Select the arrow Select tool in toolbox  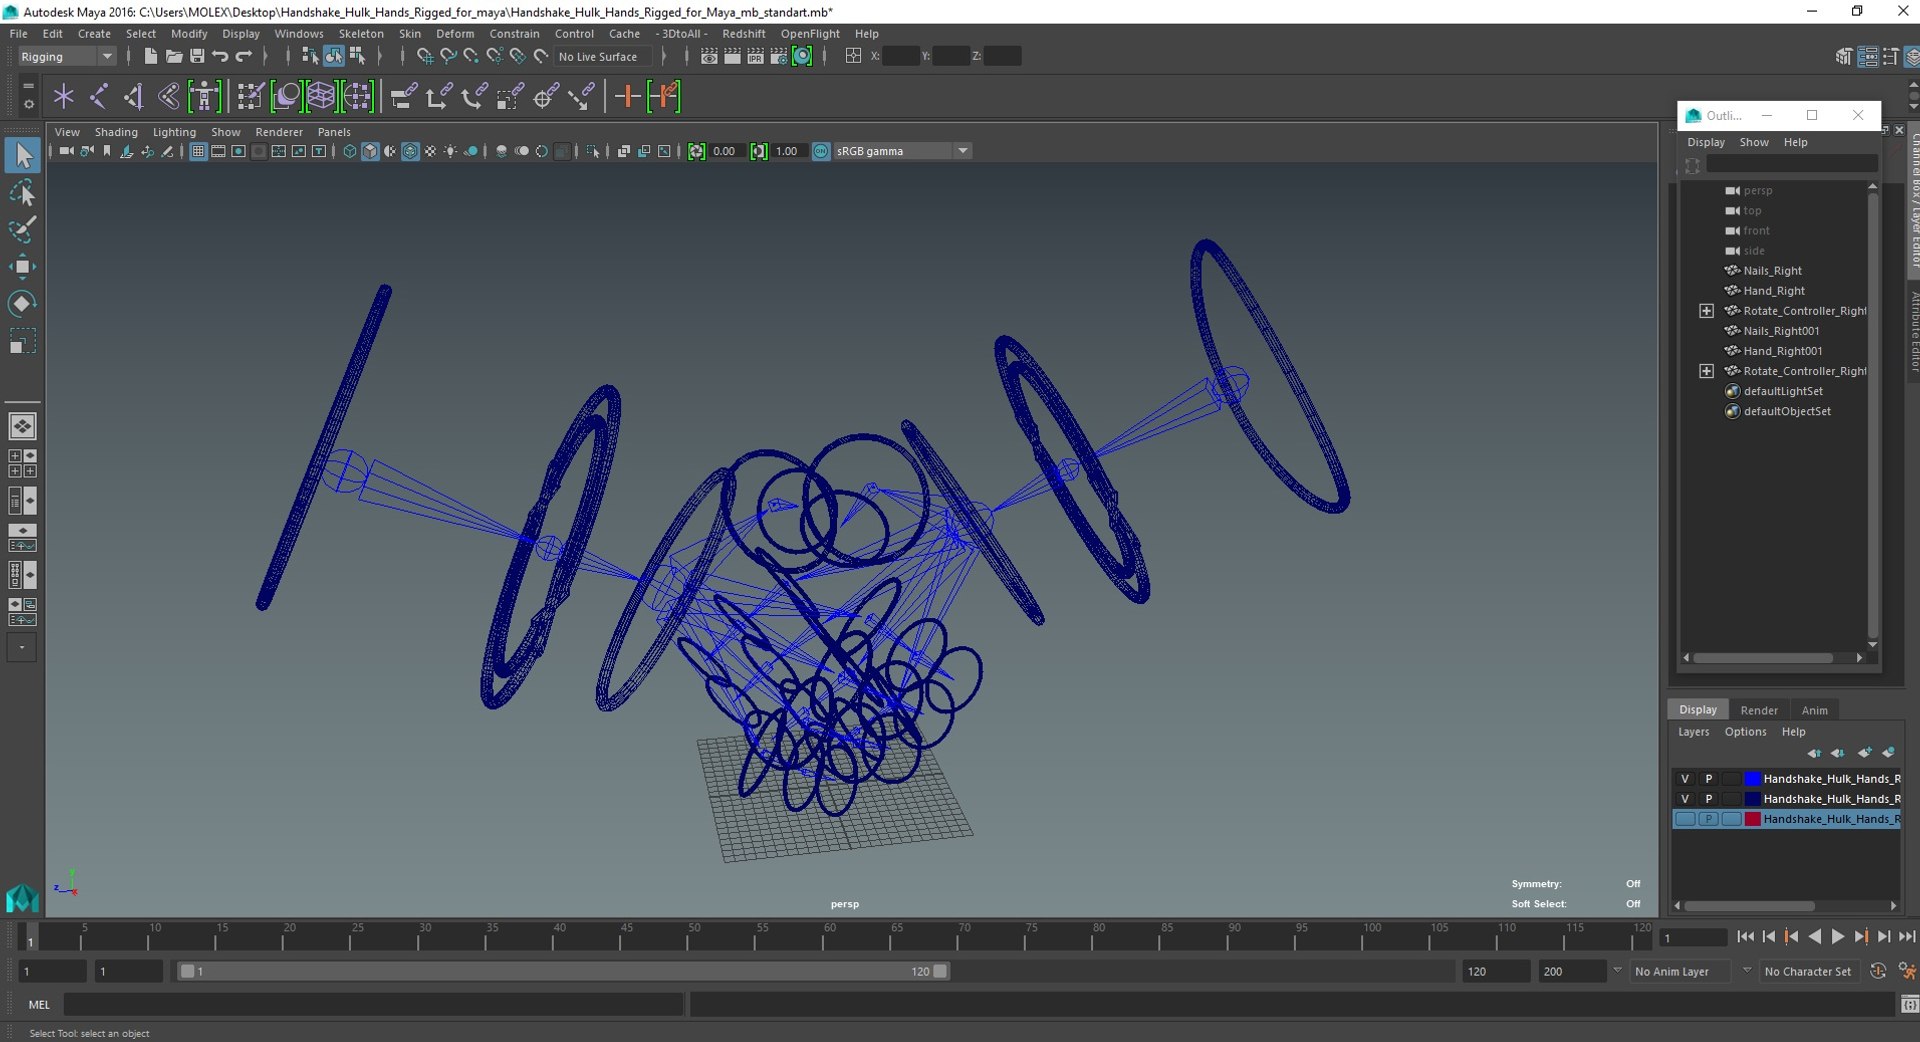point(22,155)
